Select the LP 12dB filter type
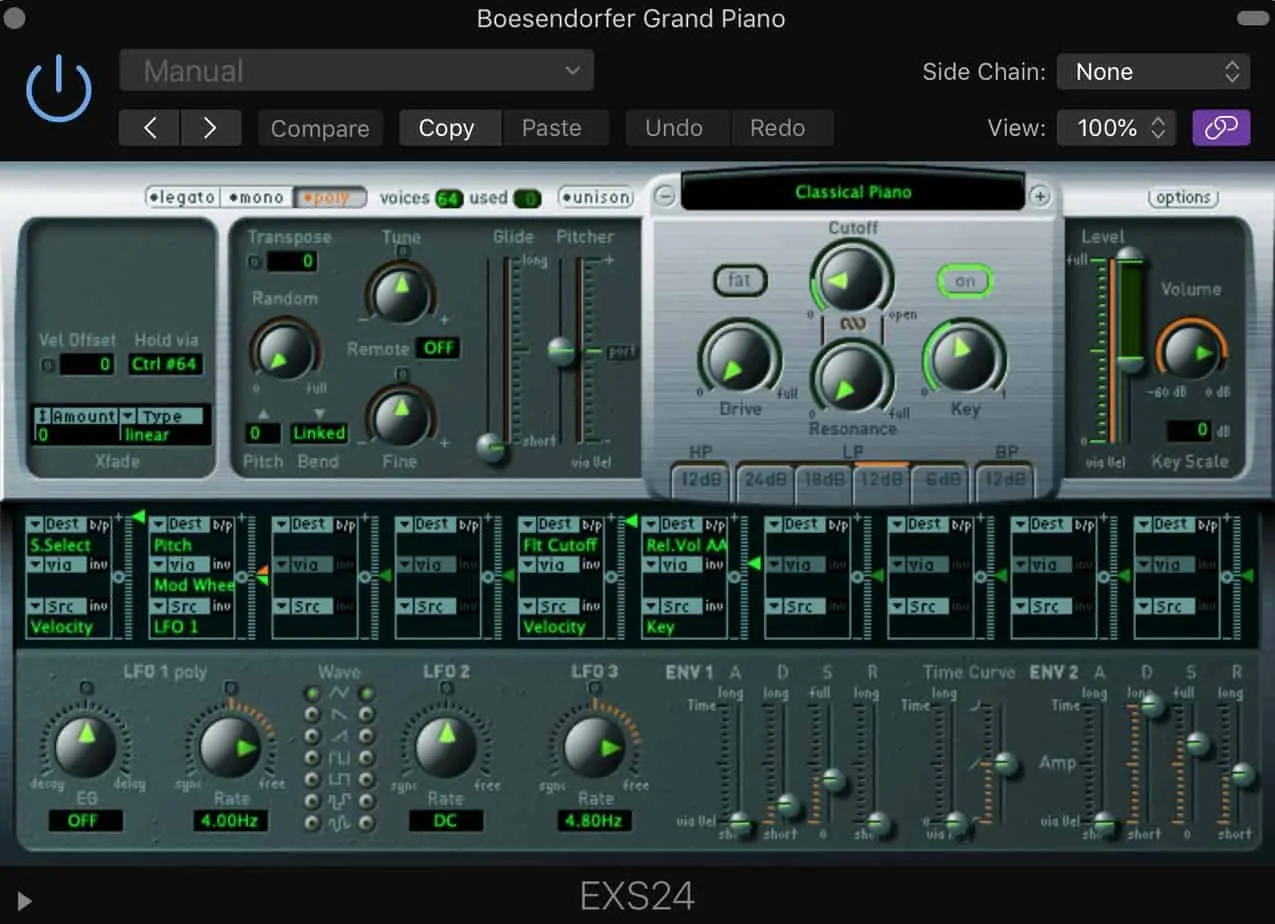 (x=882, y=479)
